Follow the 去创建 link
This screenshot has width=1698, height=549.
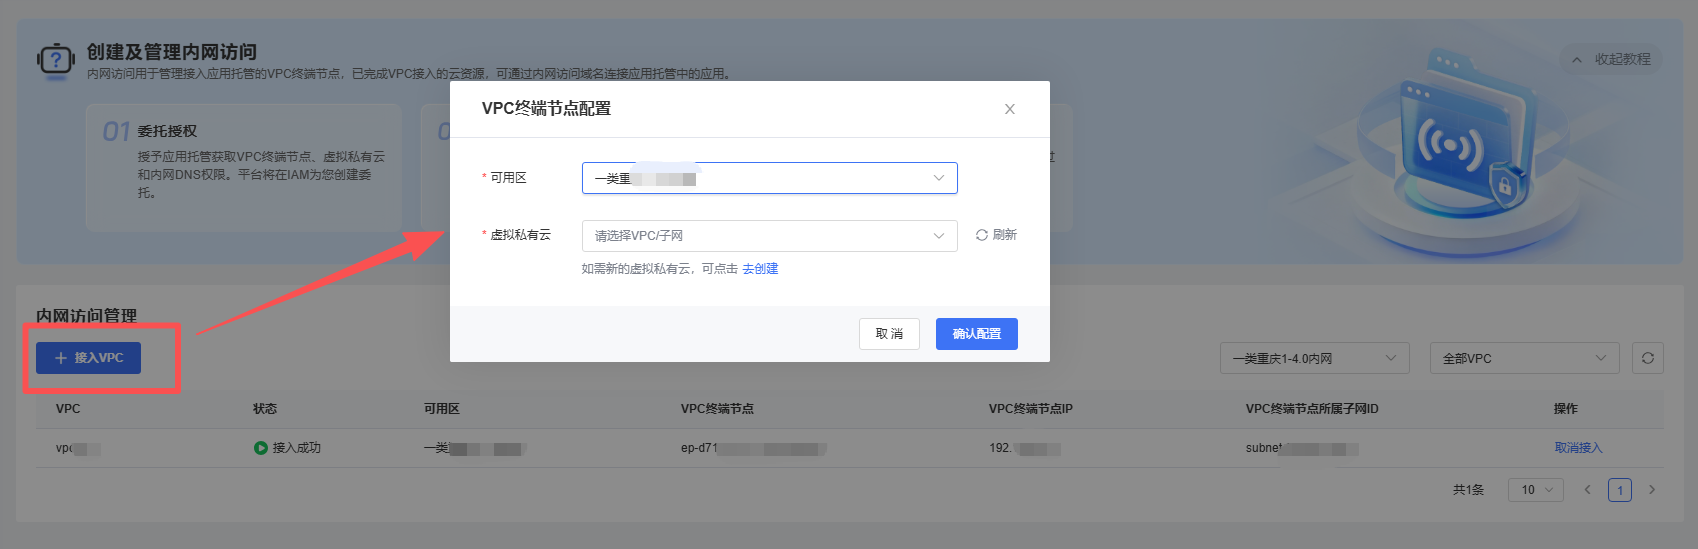point(760,269)
